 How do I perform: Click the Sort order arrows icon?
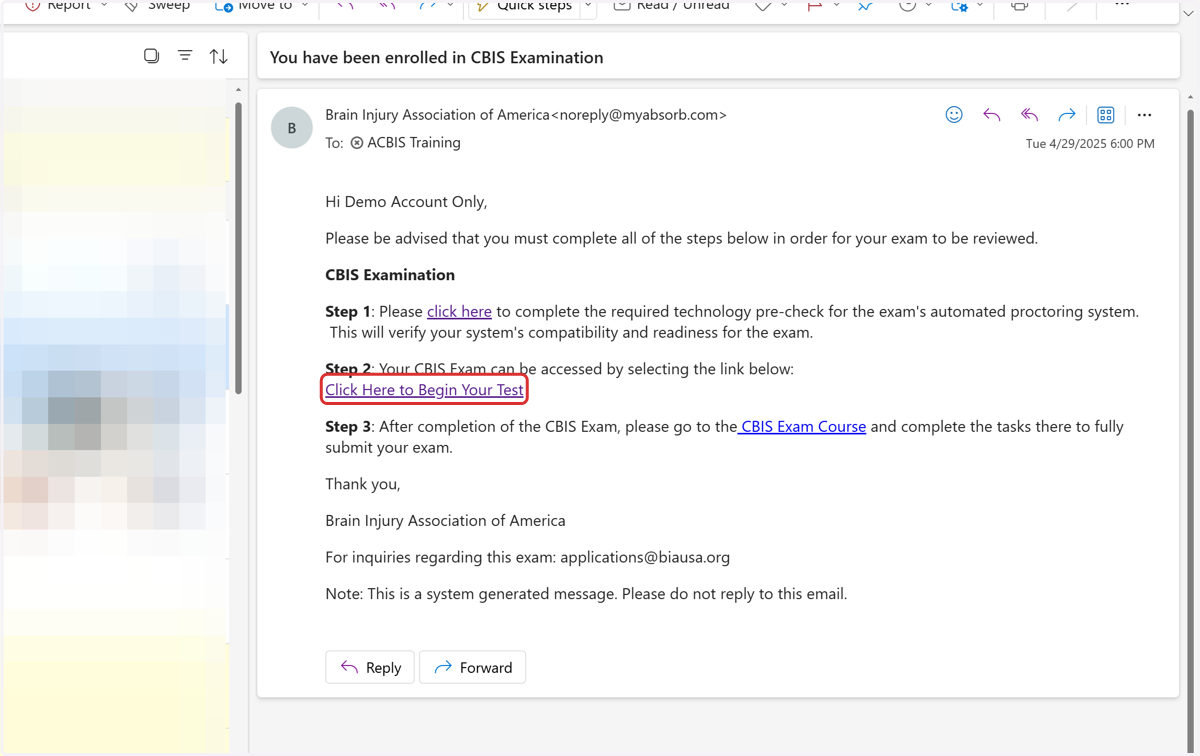click(219, 57)
